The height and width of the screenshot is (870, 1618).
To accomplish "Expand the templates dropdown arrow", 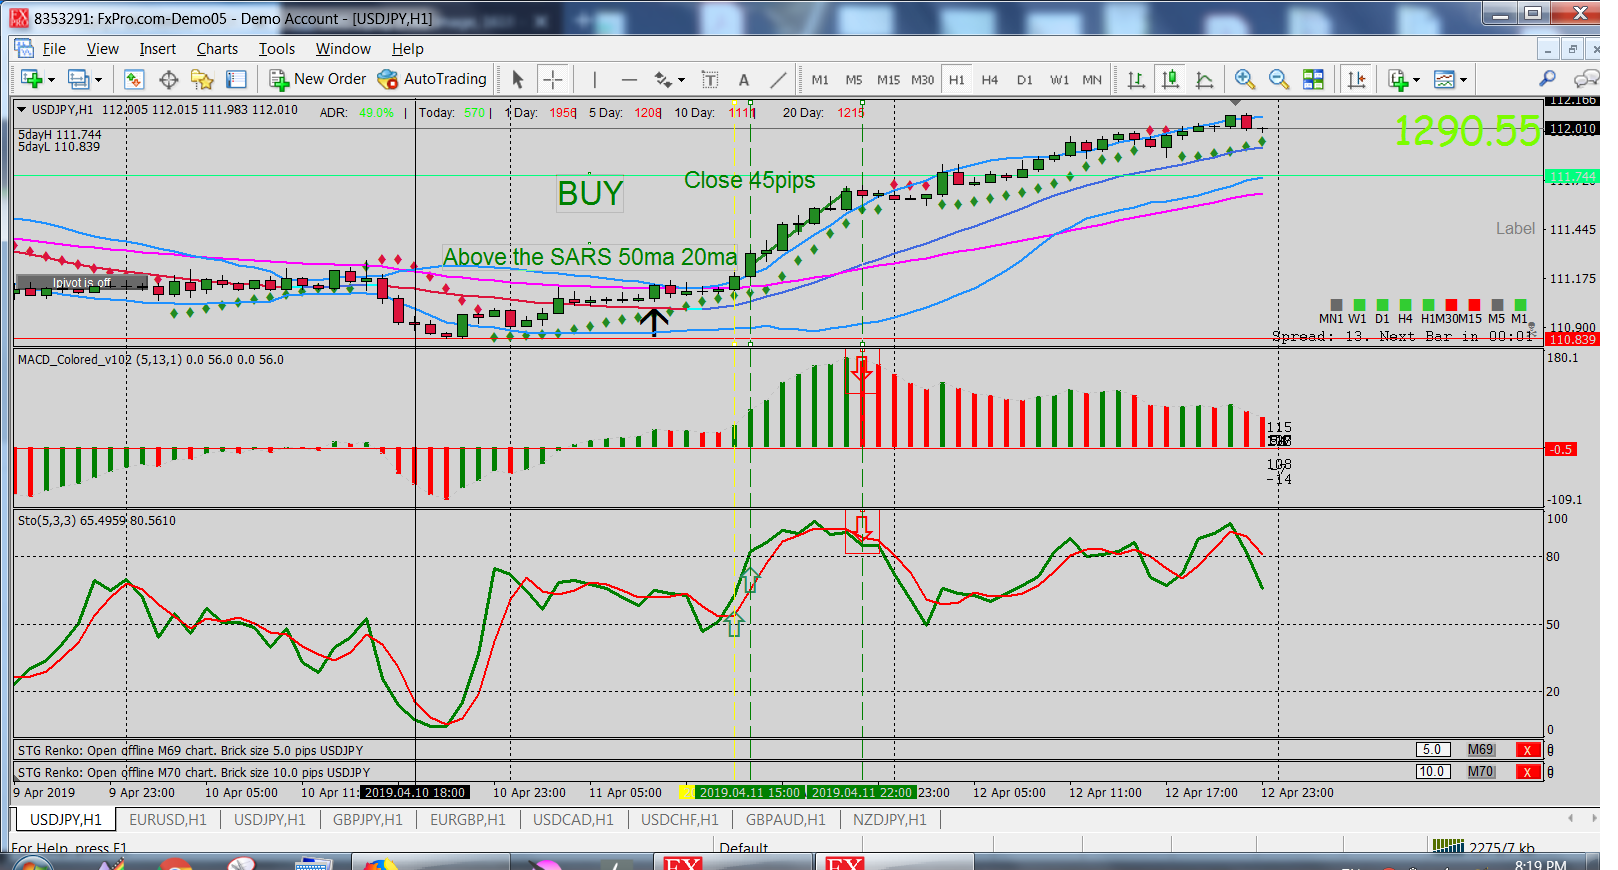I will [x=1463, y=80].
